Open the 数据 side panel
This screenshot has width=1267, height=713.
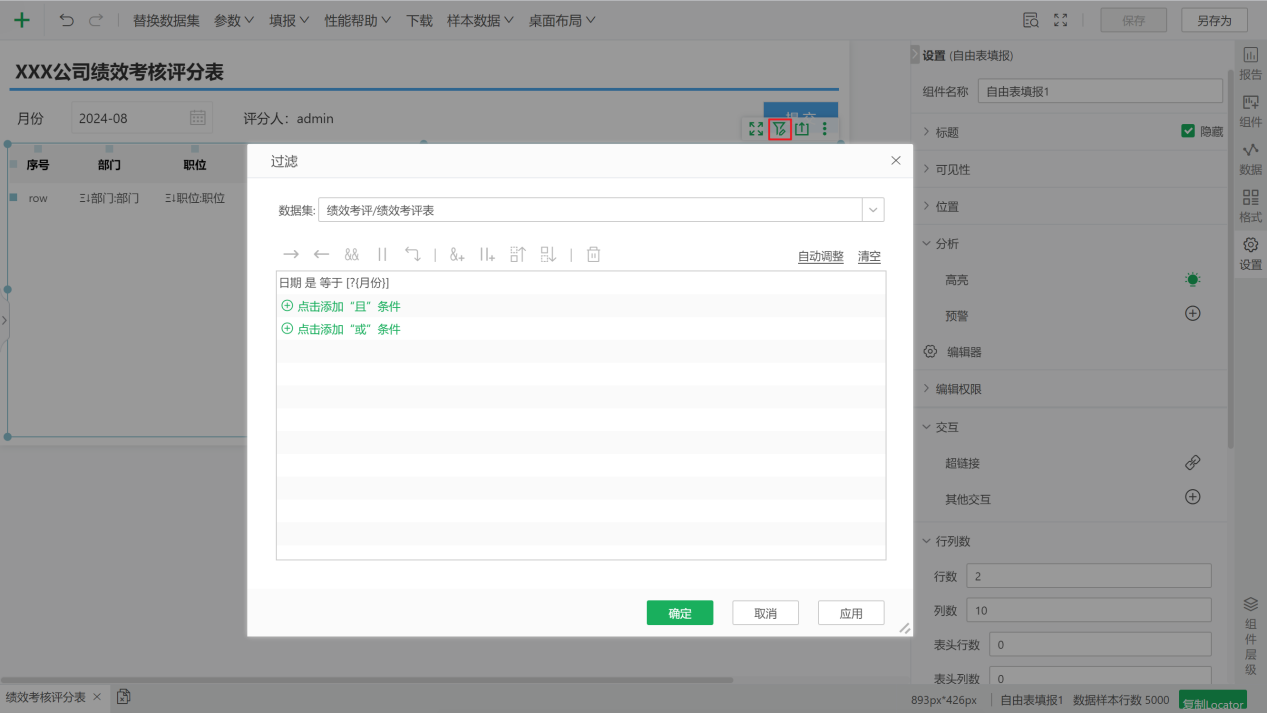[1250, 158]
